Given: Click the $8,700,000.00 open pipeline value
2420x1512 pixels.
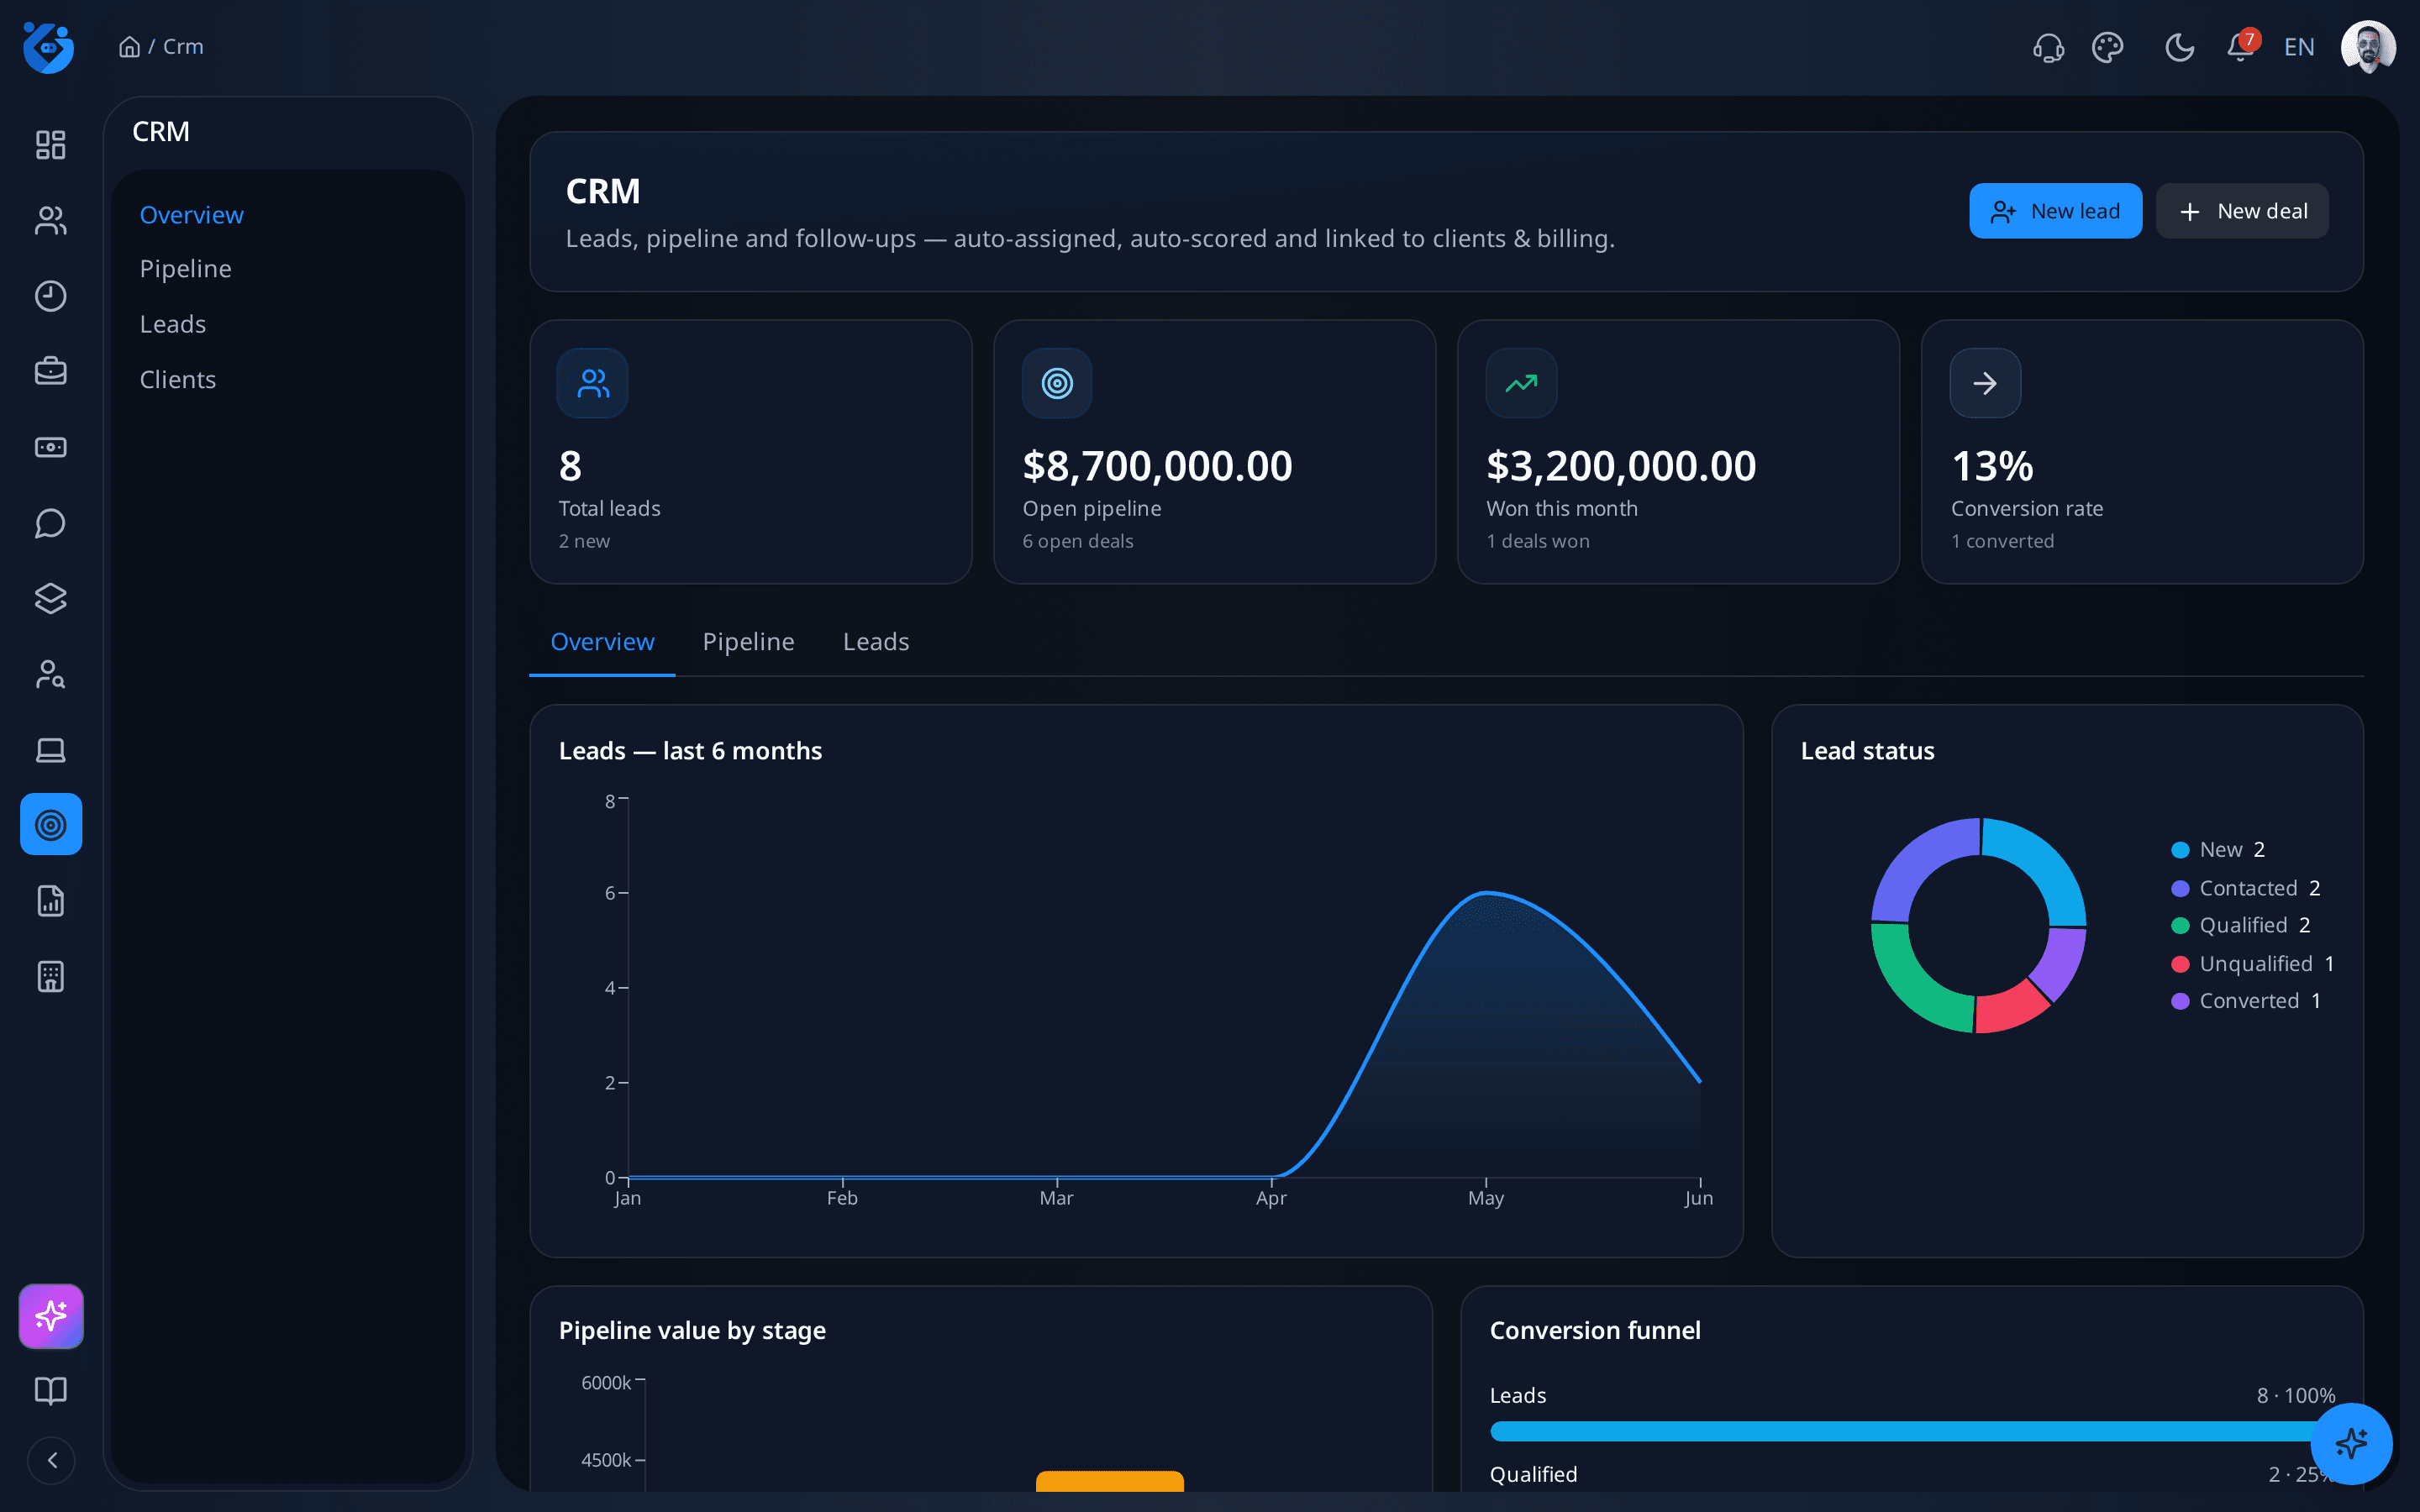Looking at the screenshot, I should 1157,466.
